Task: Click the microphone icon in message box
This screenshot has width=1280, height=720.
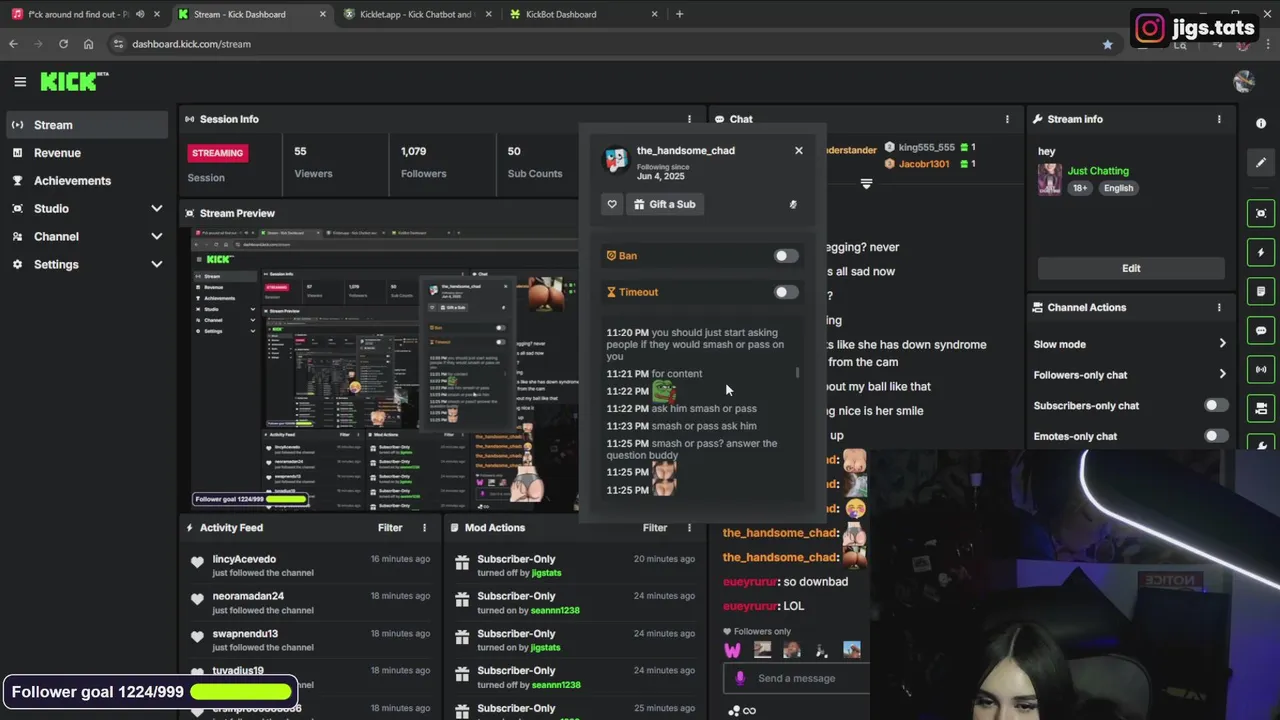Action: pyautogui.click(x=740, y=678)
